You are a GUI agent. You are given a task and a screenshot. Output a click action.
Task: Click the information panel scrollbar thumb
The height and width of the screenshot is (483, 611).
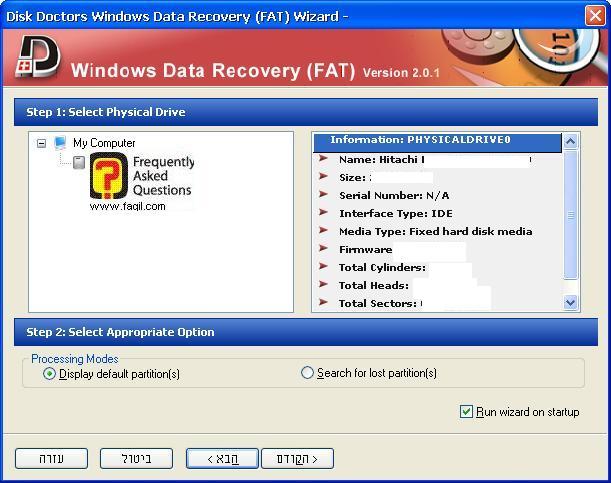(570, 214)
